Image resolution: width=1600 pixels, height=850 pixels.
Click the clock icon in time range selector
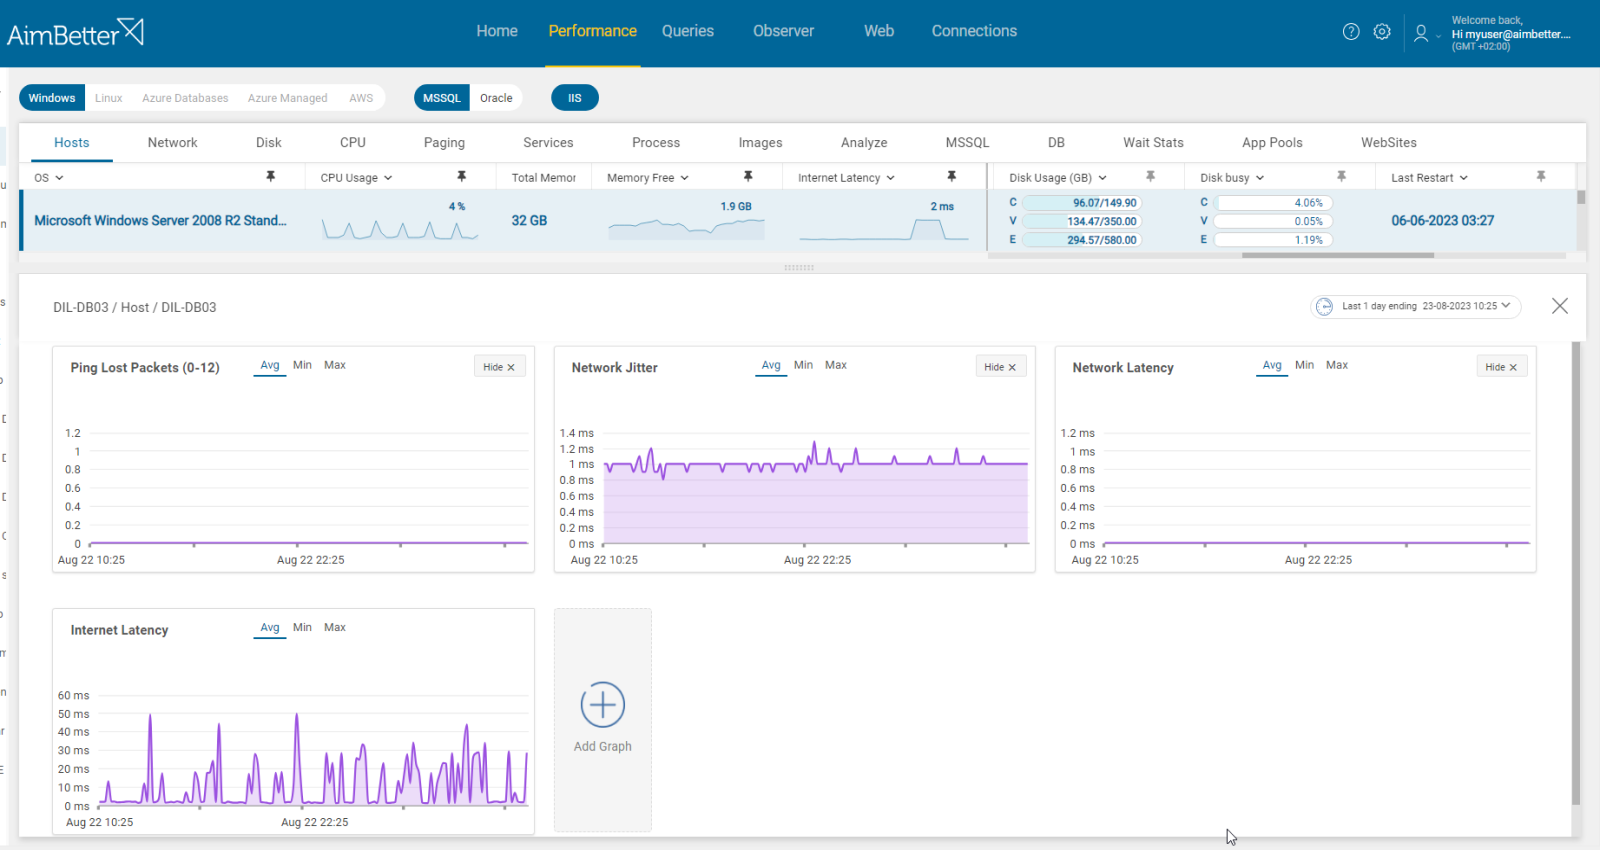click(1324, 307)
